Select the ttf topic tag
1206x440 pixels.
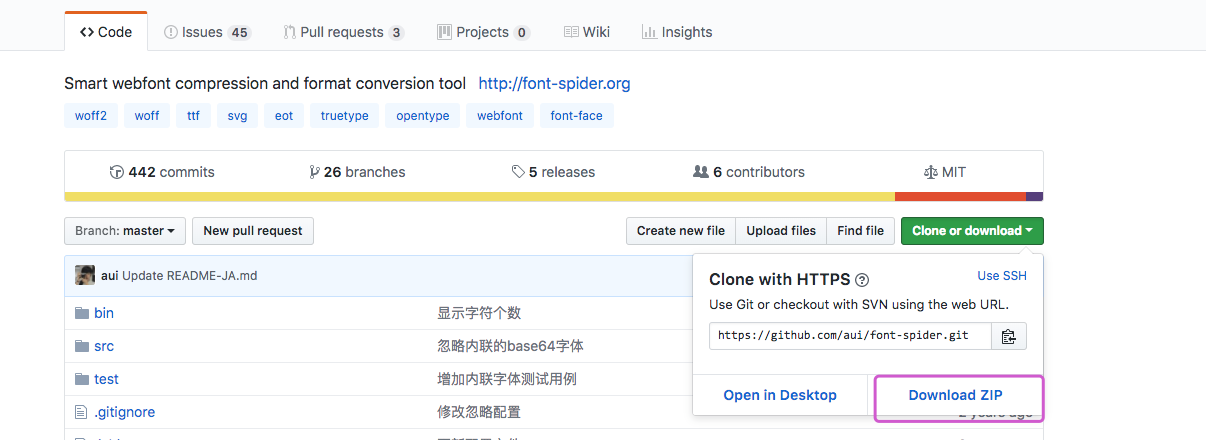(x=193, y=116)
